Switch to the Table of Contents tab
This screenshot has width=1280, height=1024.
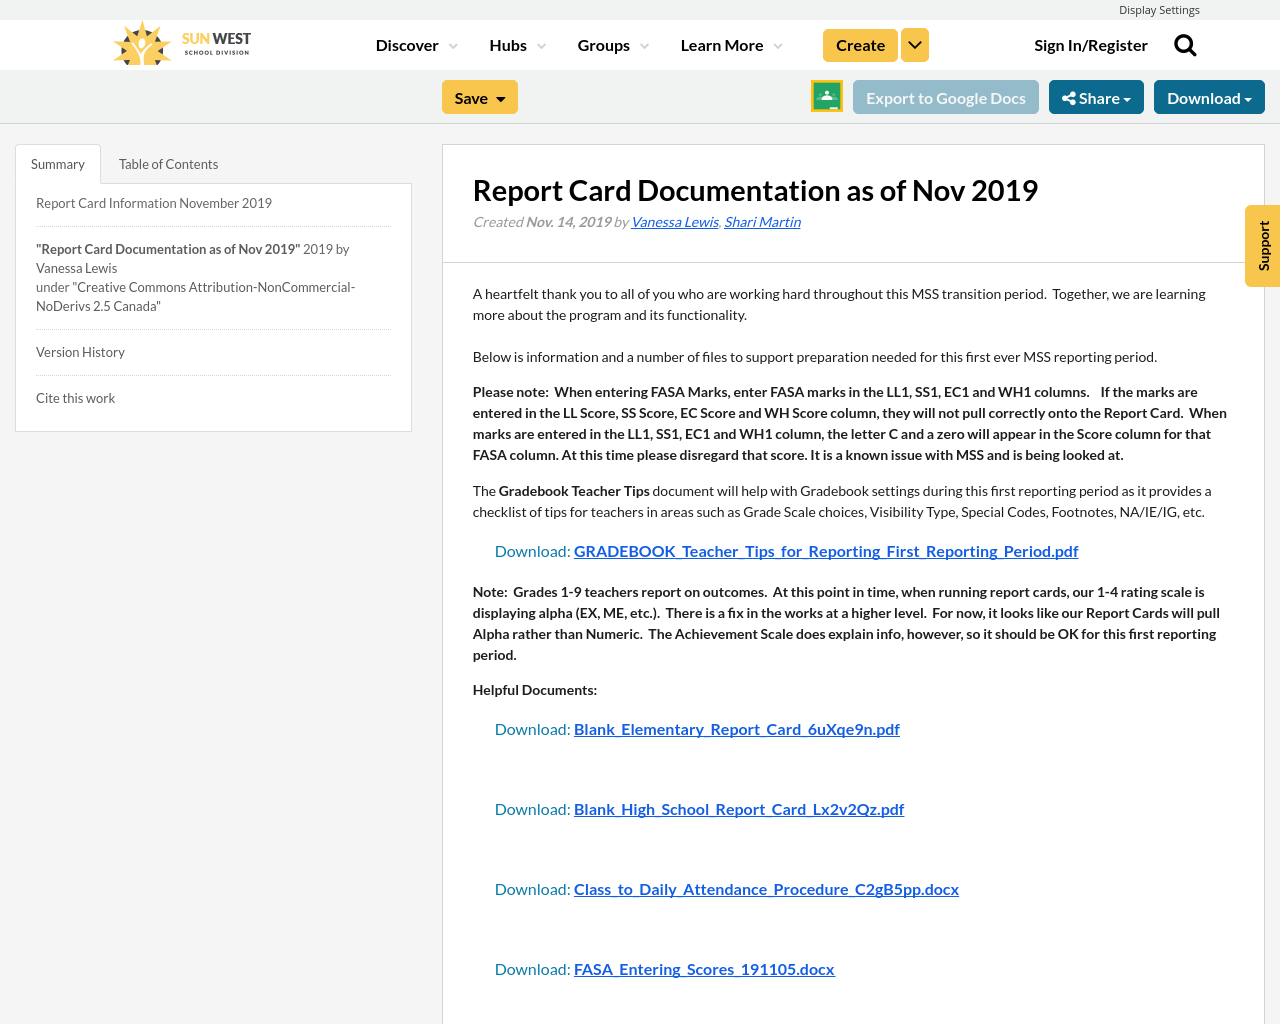(x=168, y=162)
